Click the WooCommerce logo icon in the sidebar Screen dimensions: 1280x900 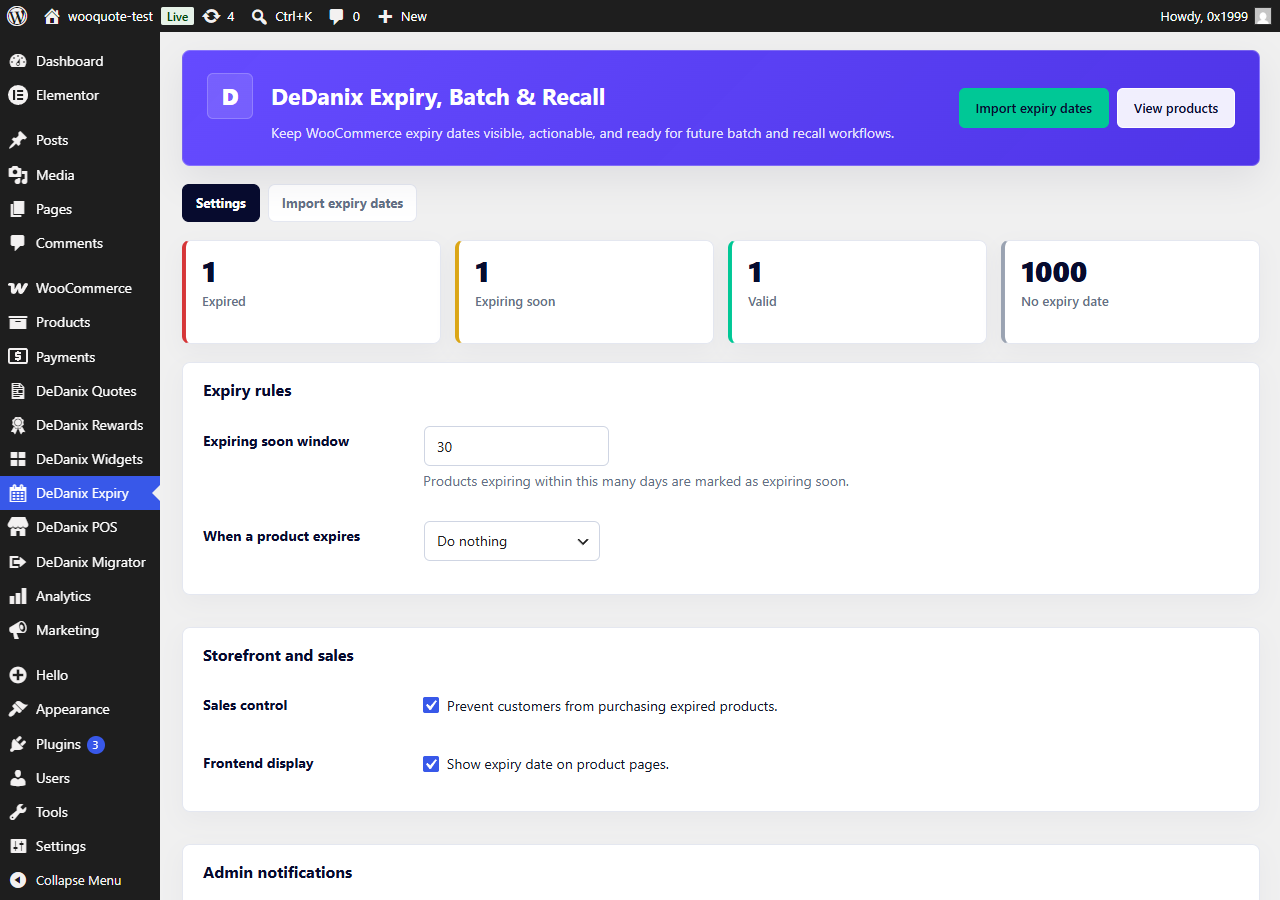[18, 288]
